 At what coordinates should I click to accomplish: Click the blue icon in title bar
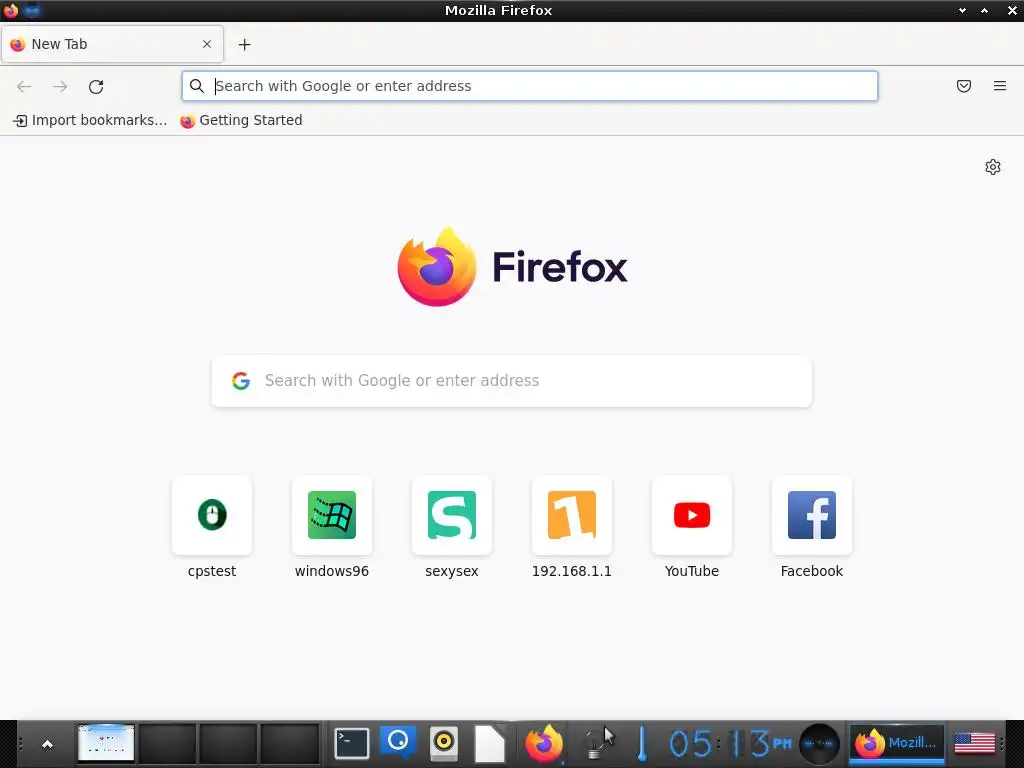point(32,10)
